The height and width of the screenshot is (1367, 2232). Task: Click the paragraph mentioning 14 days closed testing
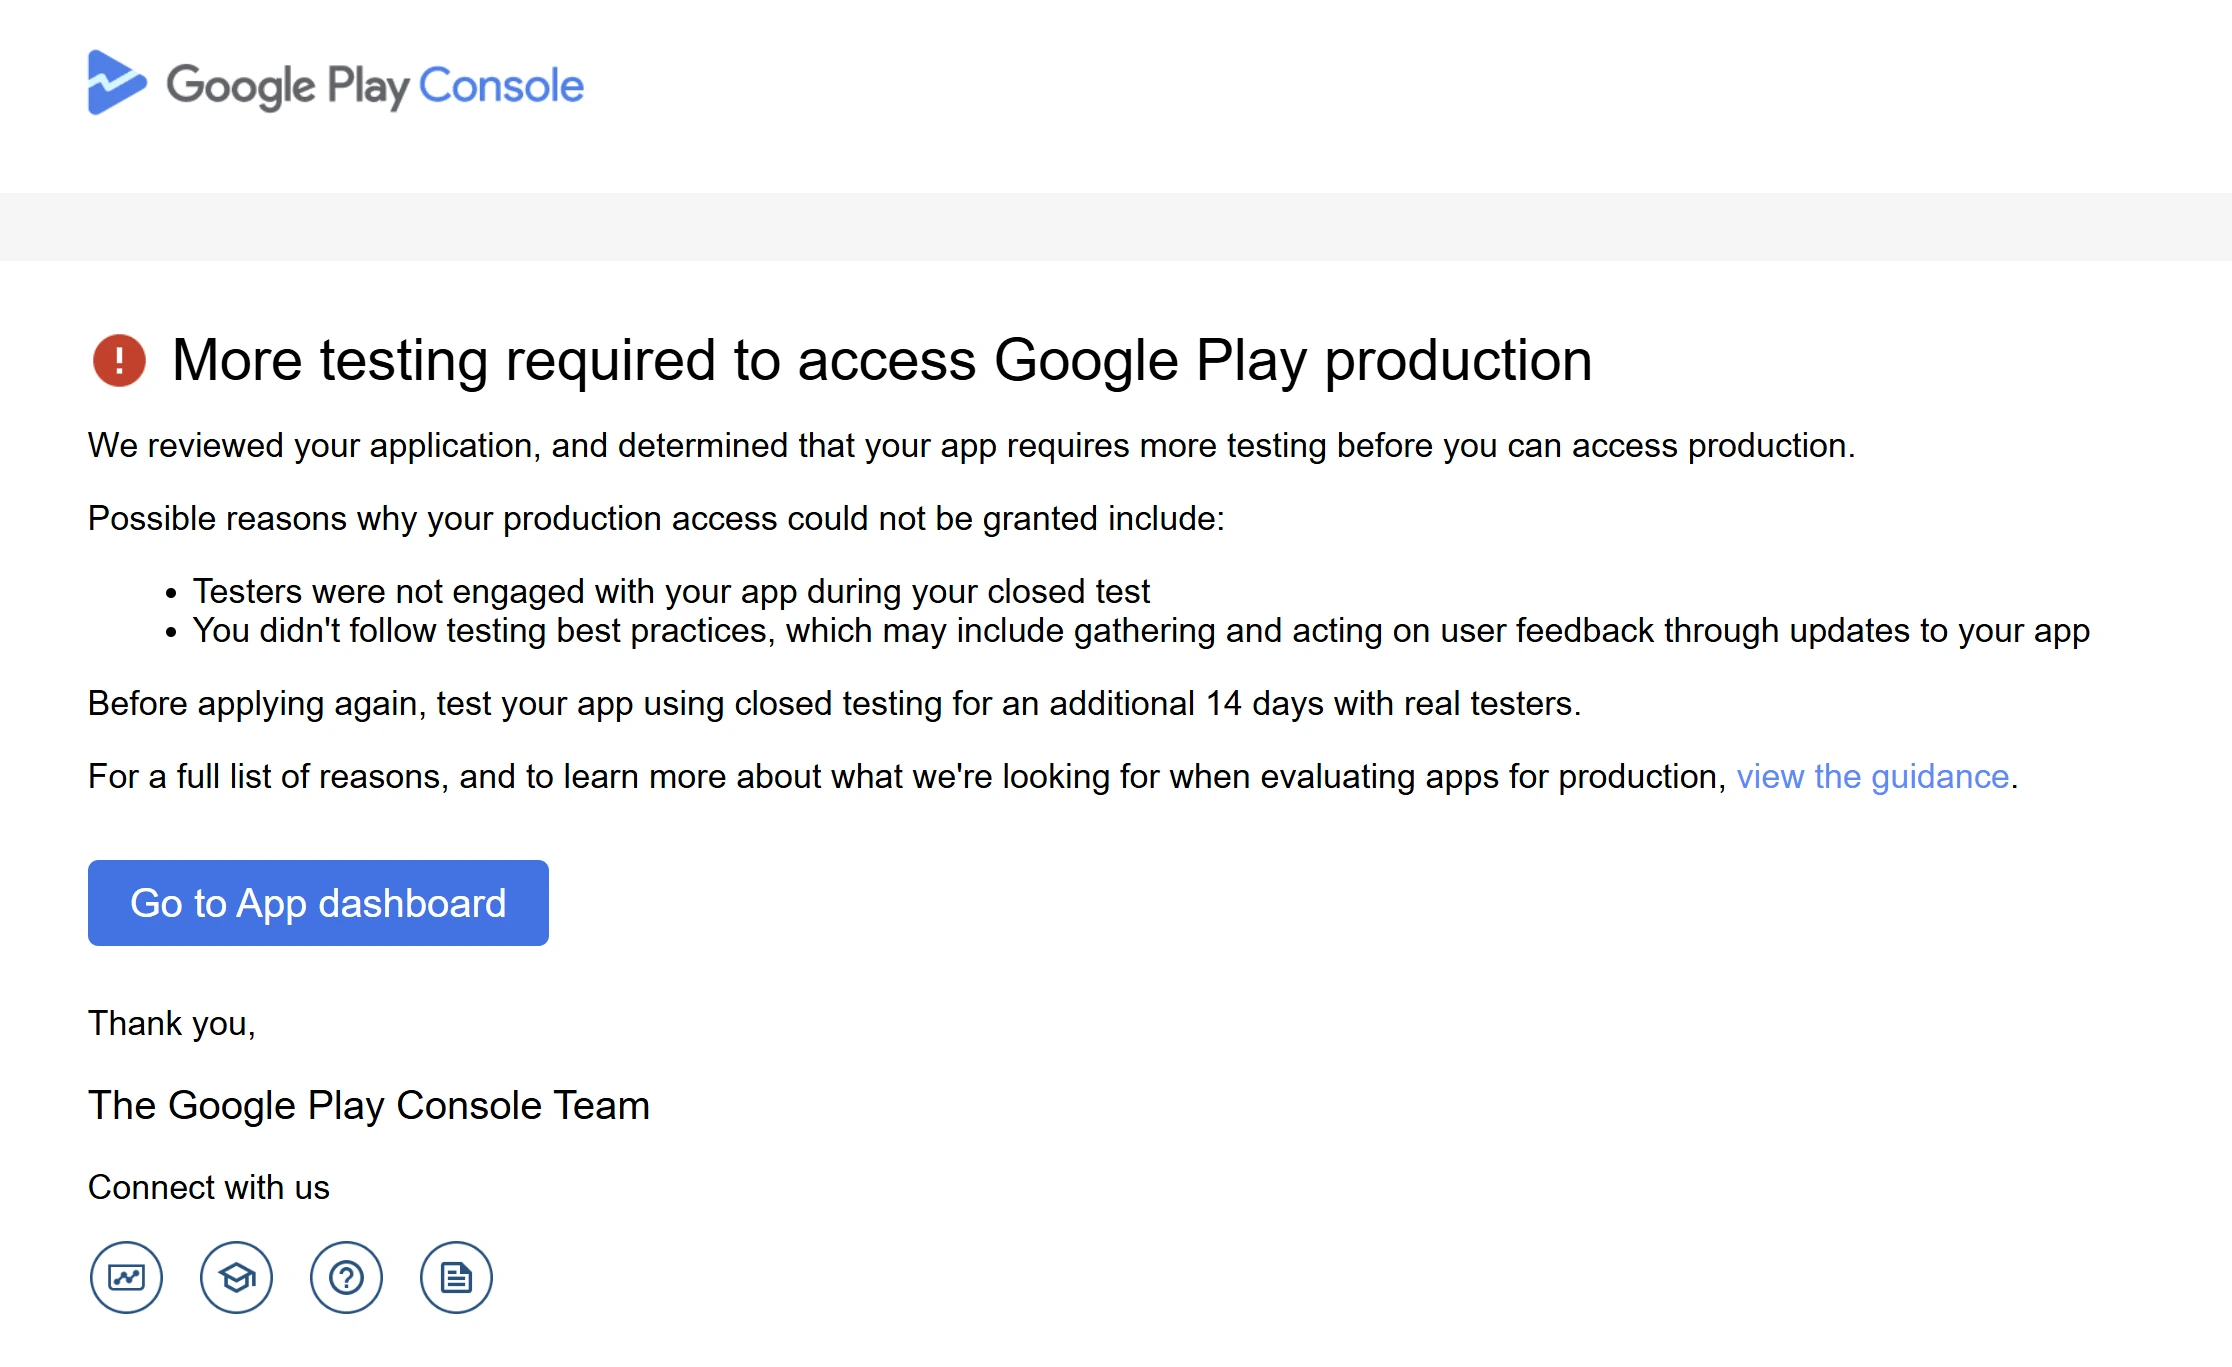(x=834, y=703)
